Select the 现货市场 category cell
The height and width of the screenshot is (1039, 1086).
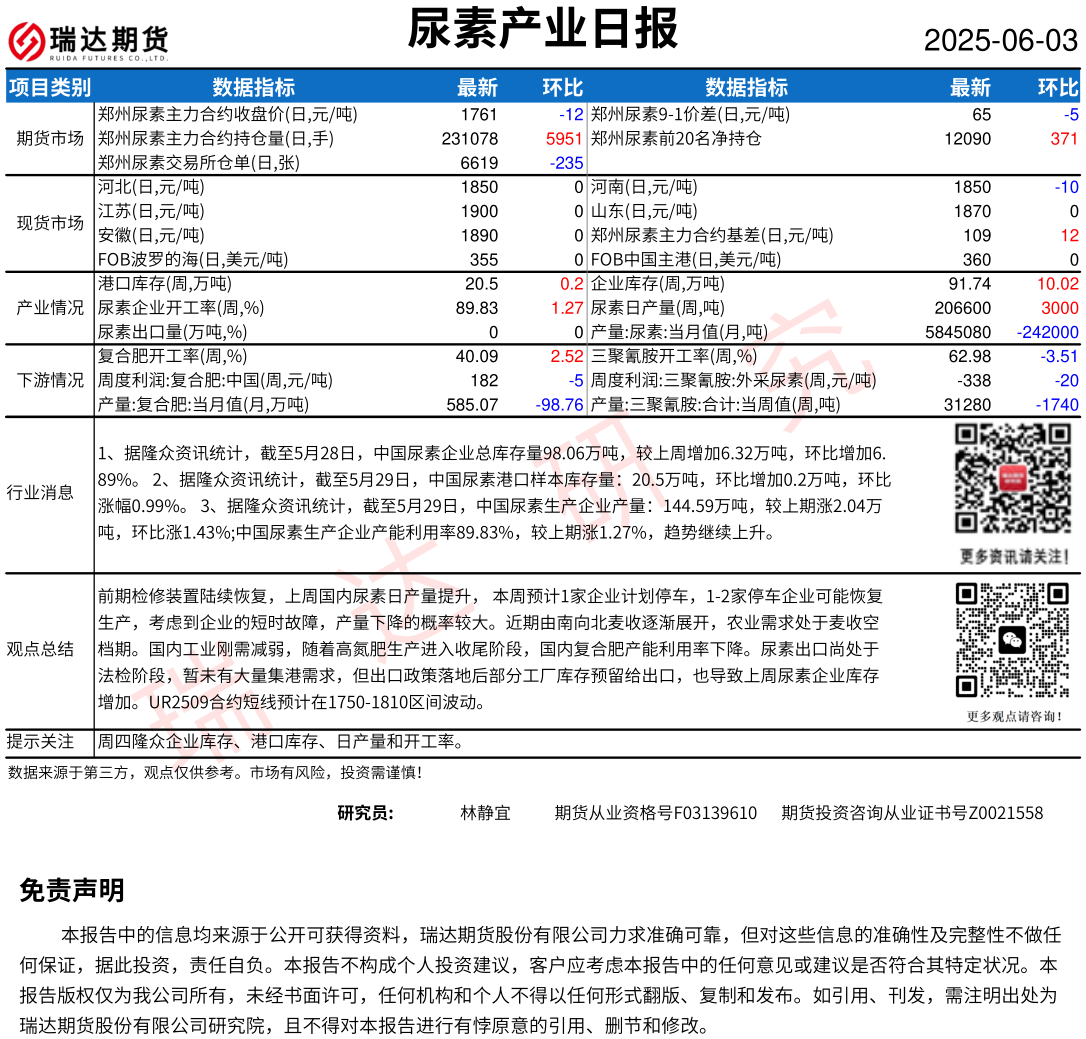pos(50,223)
